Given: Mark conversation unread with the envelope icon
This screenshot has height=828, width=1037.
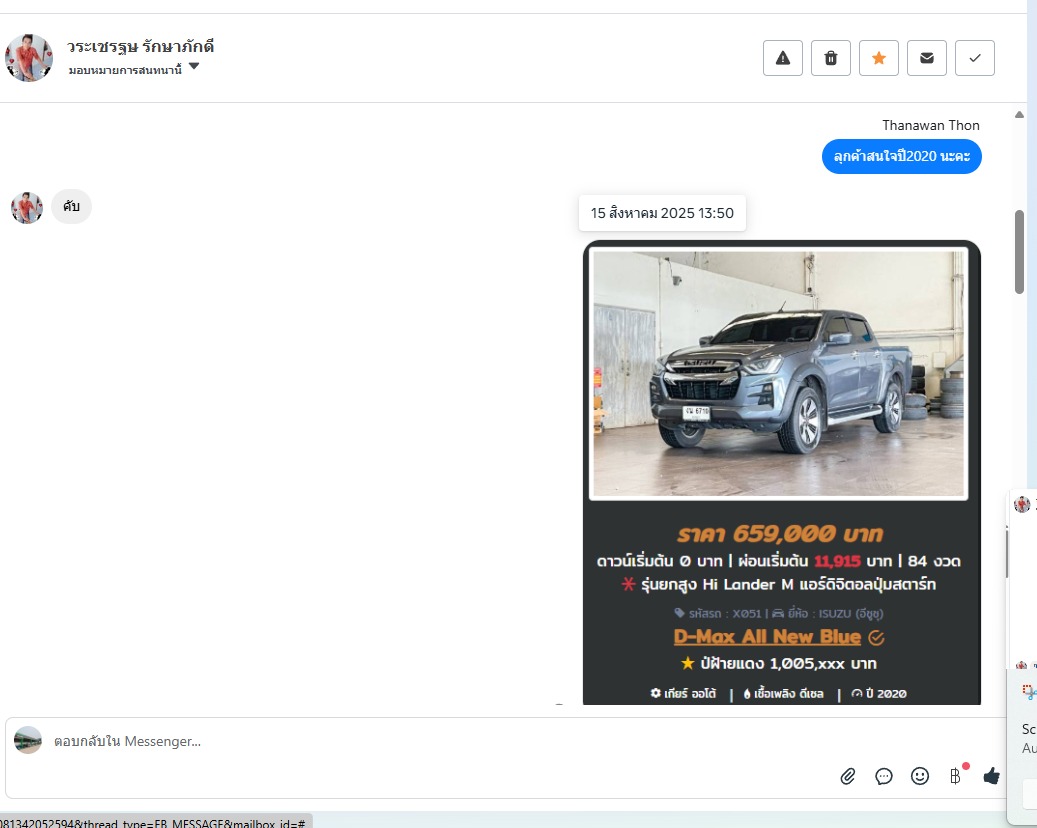Looking at the screenshot, I should [x=927, y=58].
